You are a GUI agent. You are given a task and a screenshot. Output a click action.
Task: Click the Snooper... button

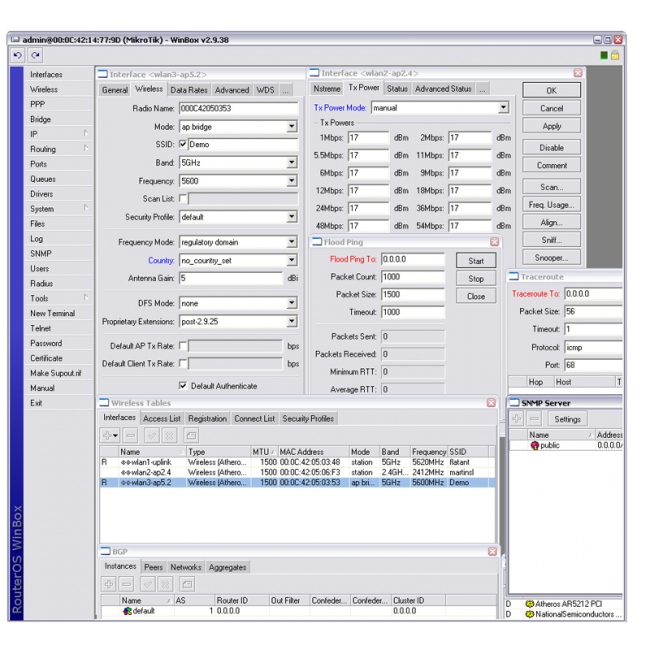coord(551,258)
